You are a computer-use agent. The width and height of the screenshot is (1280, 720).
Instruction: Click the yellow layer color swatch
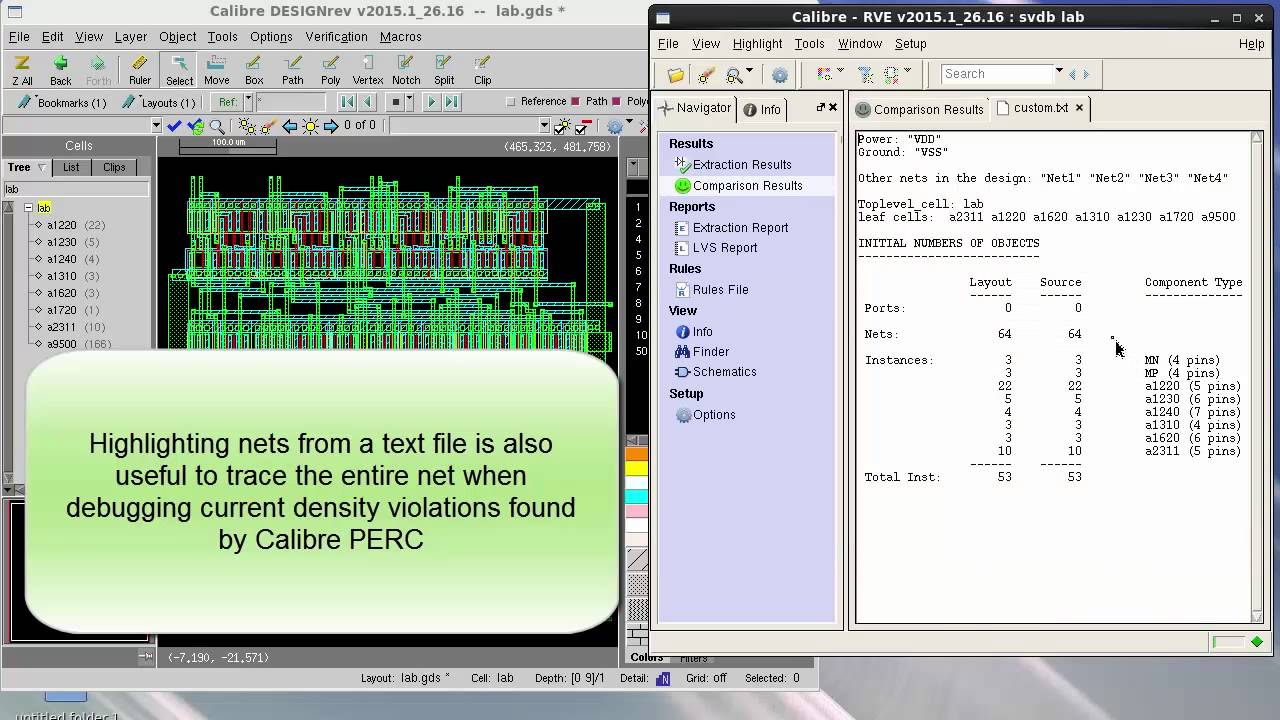[636, 469]
